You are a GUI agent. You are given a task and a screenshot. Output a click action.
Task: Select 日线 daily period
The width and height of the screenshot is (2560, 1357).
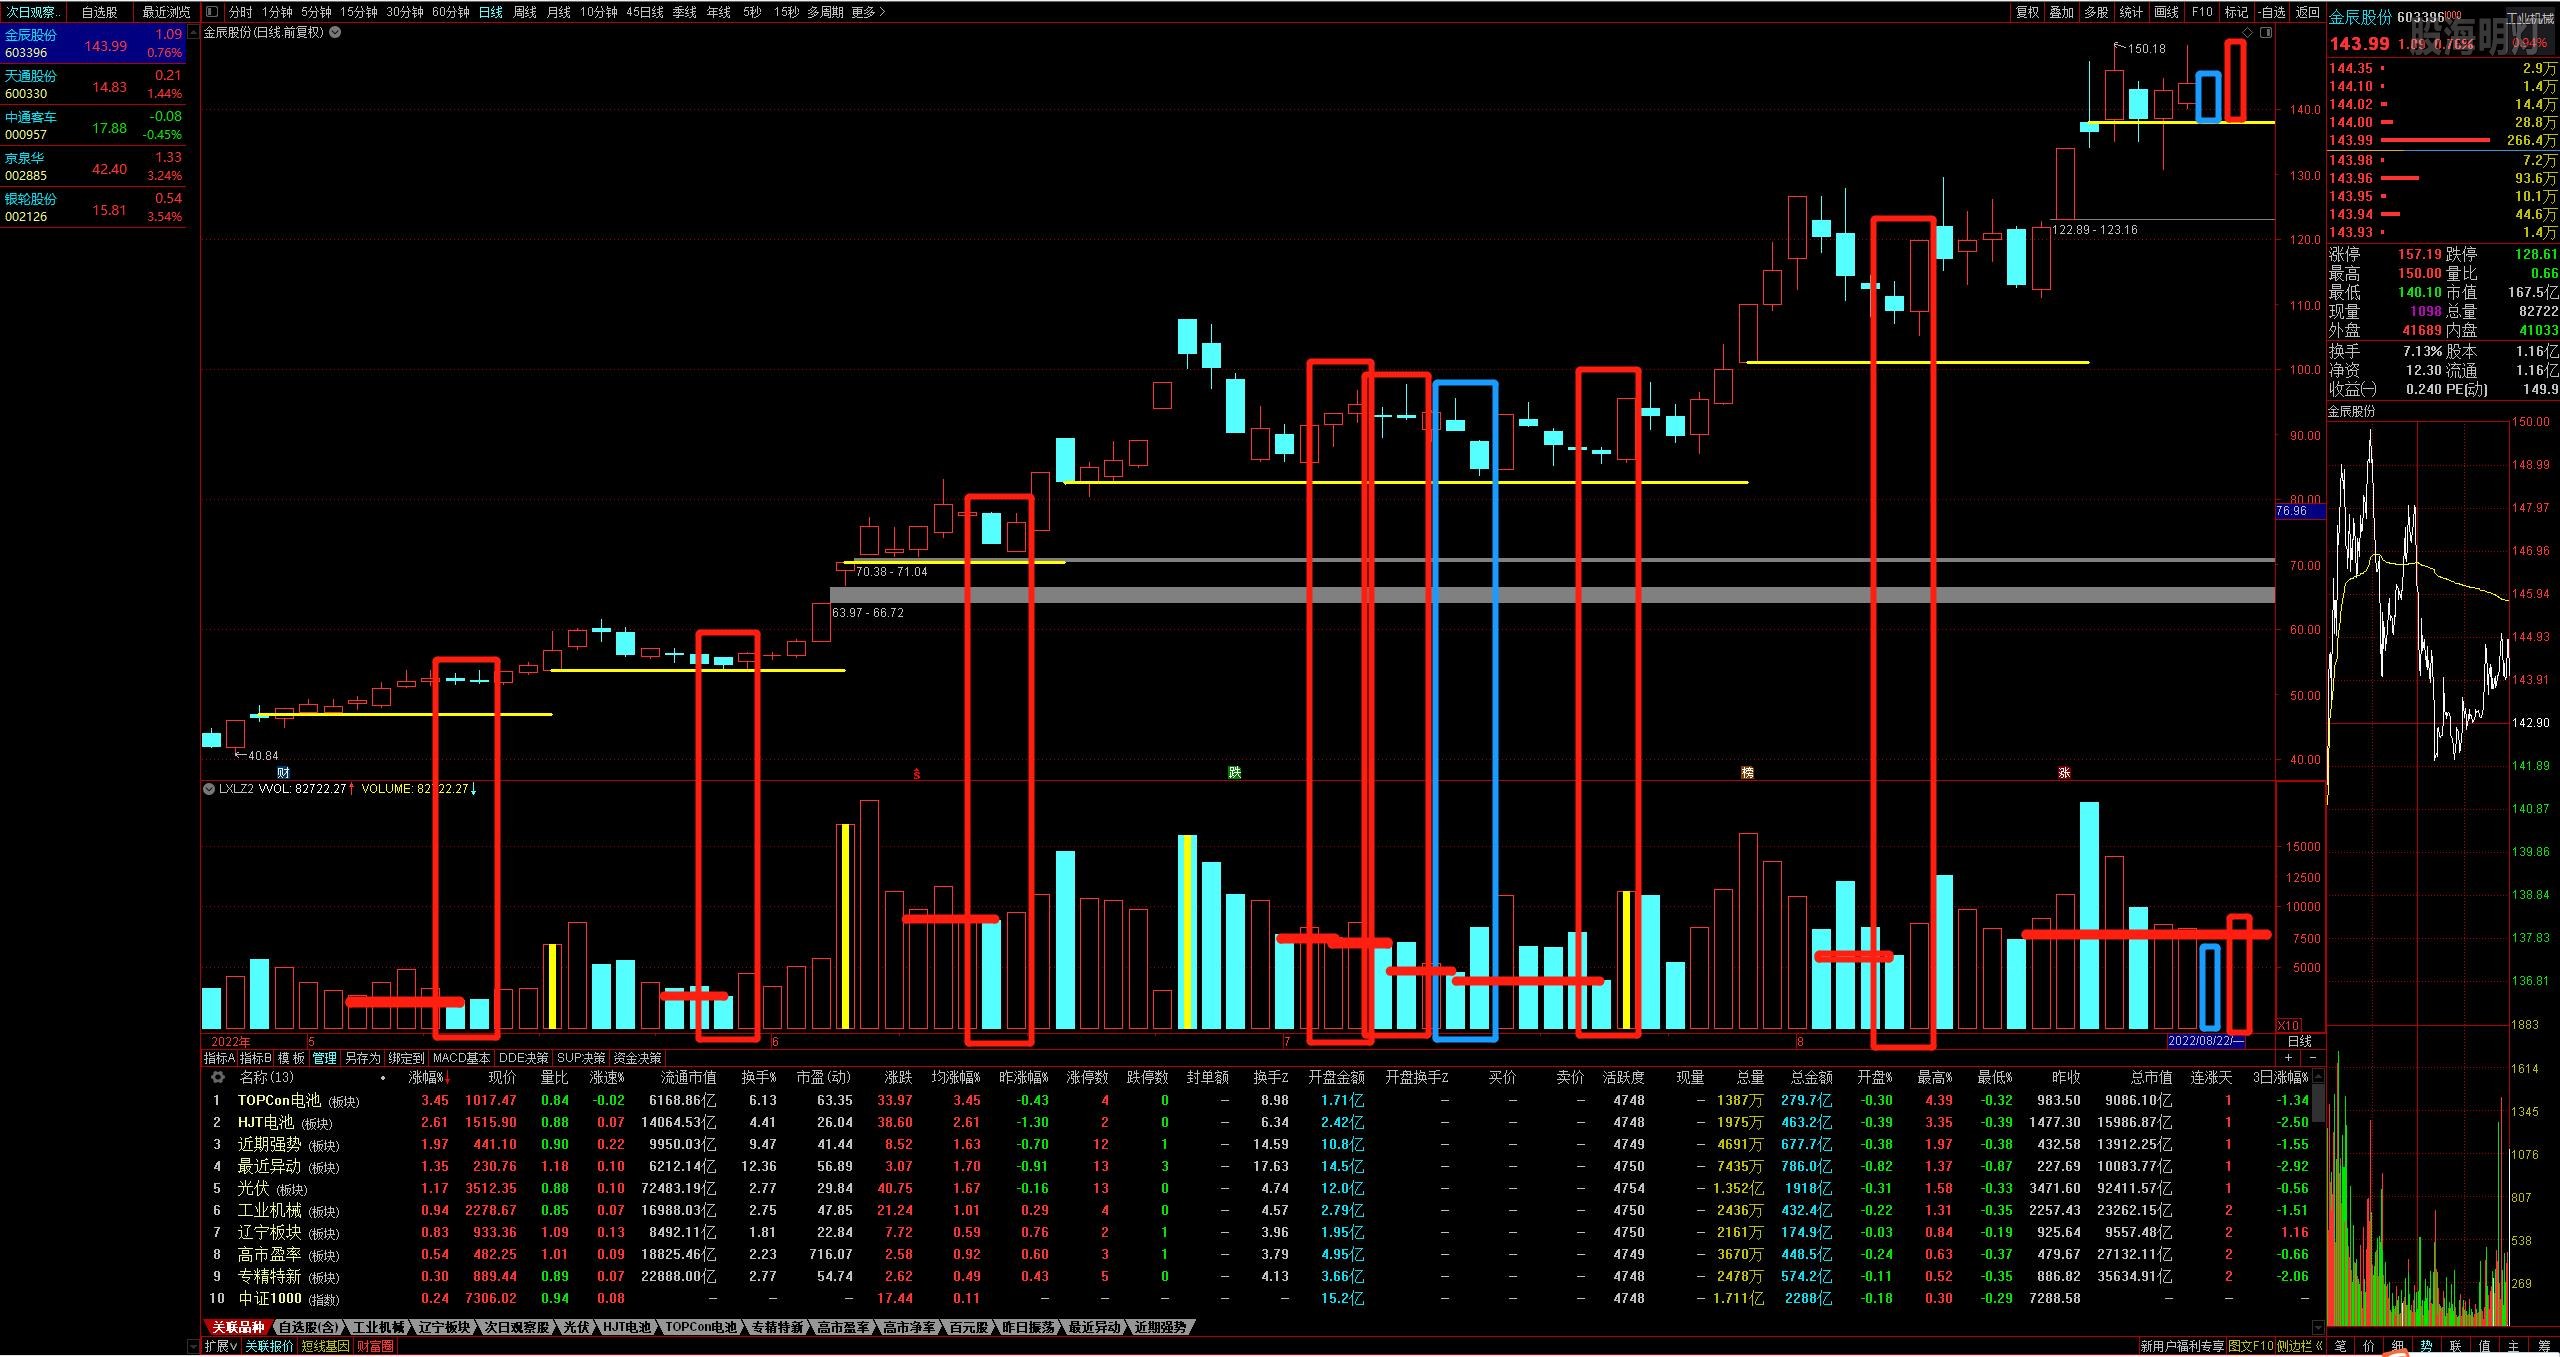click(491, 12)
